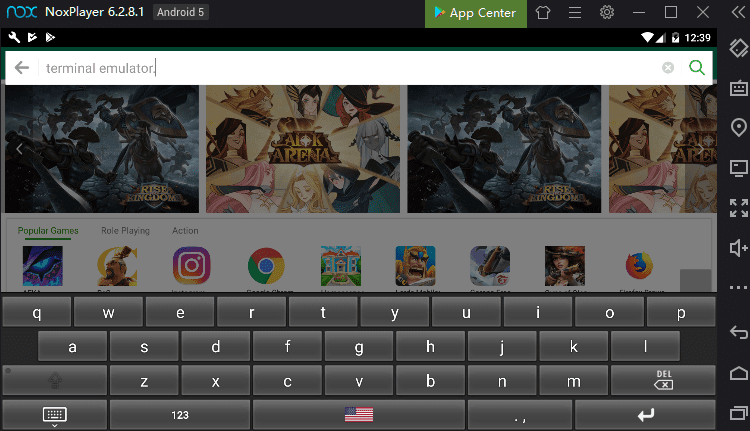Image resolution: width=750 pixels, height=431 pixels.
Task: Click the rotate screen icon in sidebar
Action: [x=739, y=48]
